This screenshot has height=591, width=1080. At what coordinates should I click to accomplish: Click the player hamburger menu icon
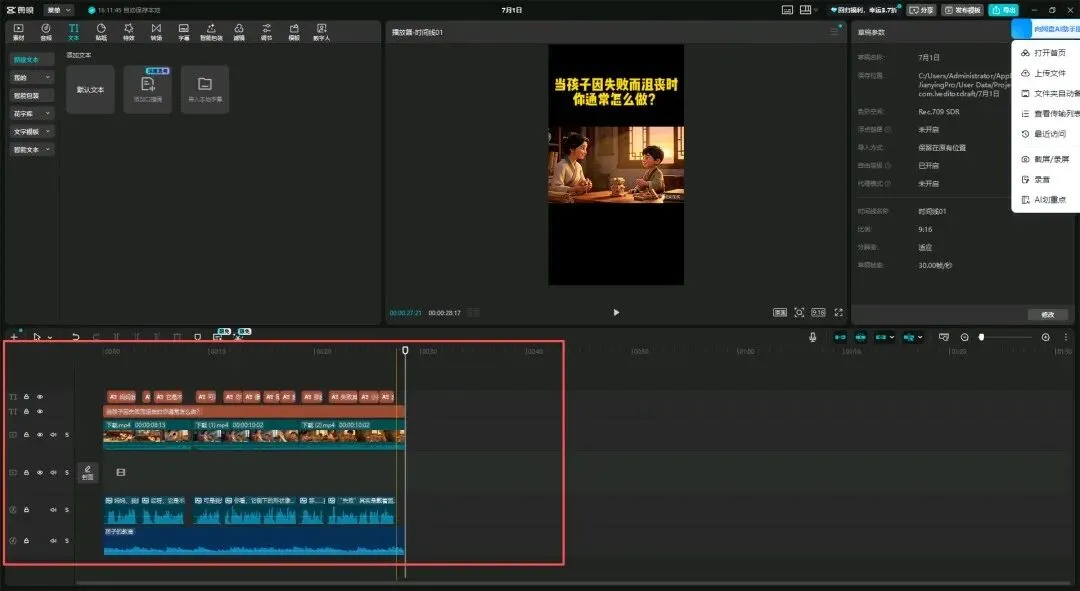pos(834,32)
